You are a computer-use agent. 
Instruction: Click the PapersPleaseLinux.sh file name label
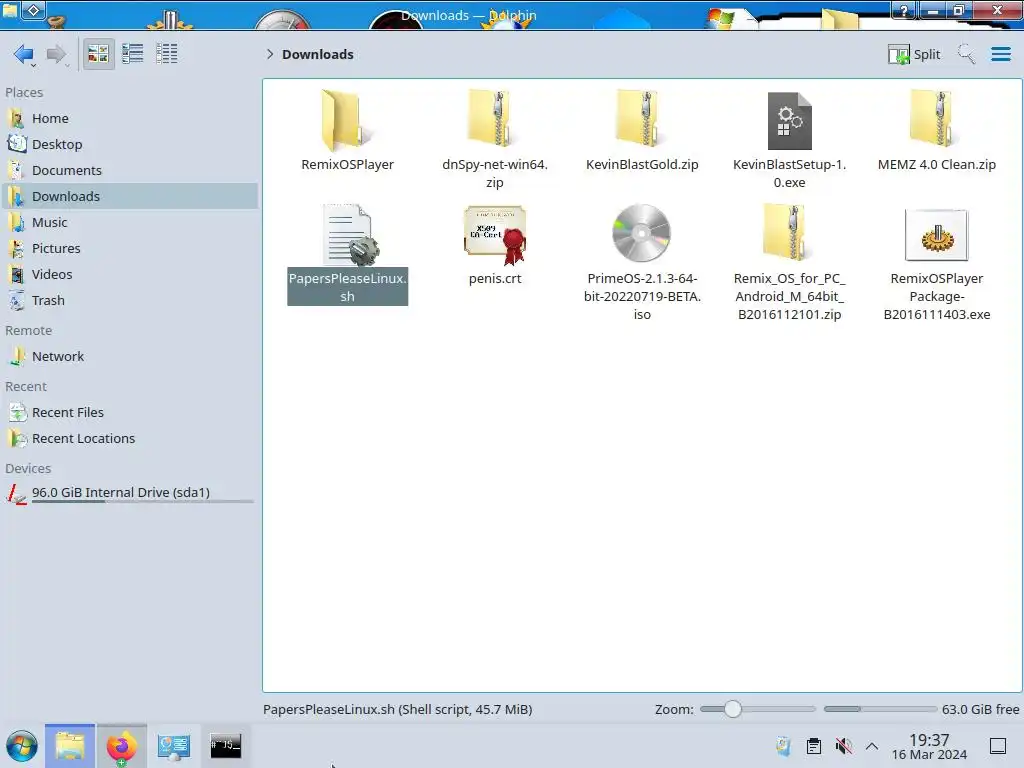(347, 287)
